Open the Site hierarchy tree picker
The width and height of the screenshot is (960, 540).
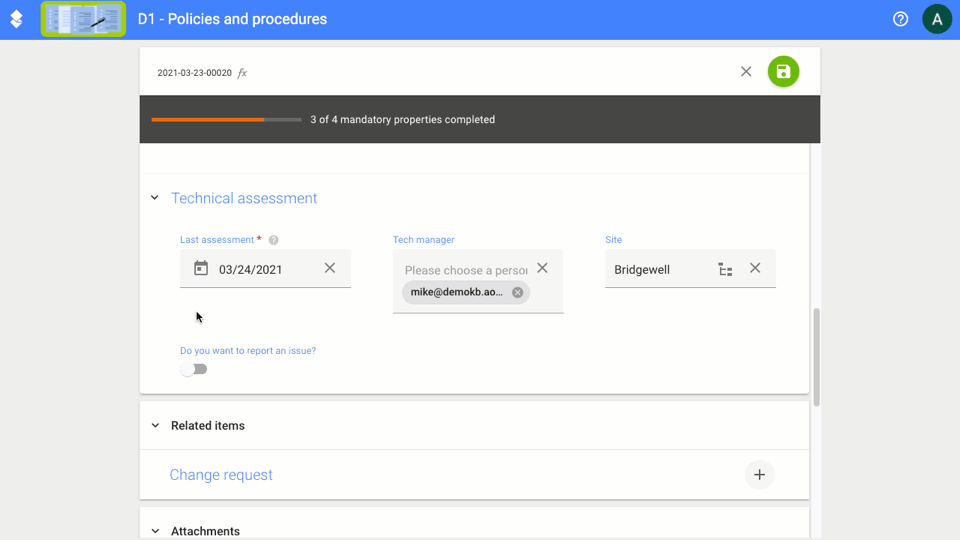tap(726, 269)
